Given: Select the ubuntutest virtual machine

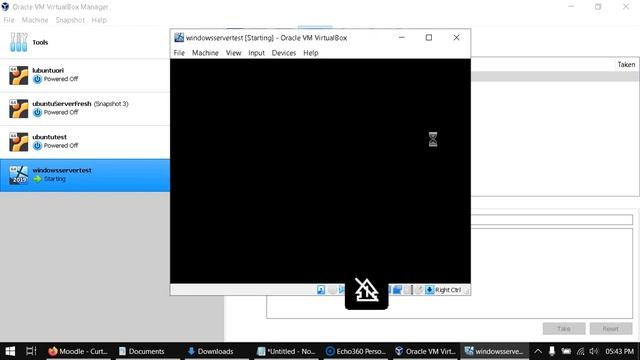Looking at the screenshot, I should tap(84, 142).
